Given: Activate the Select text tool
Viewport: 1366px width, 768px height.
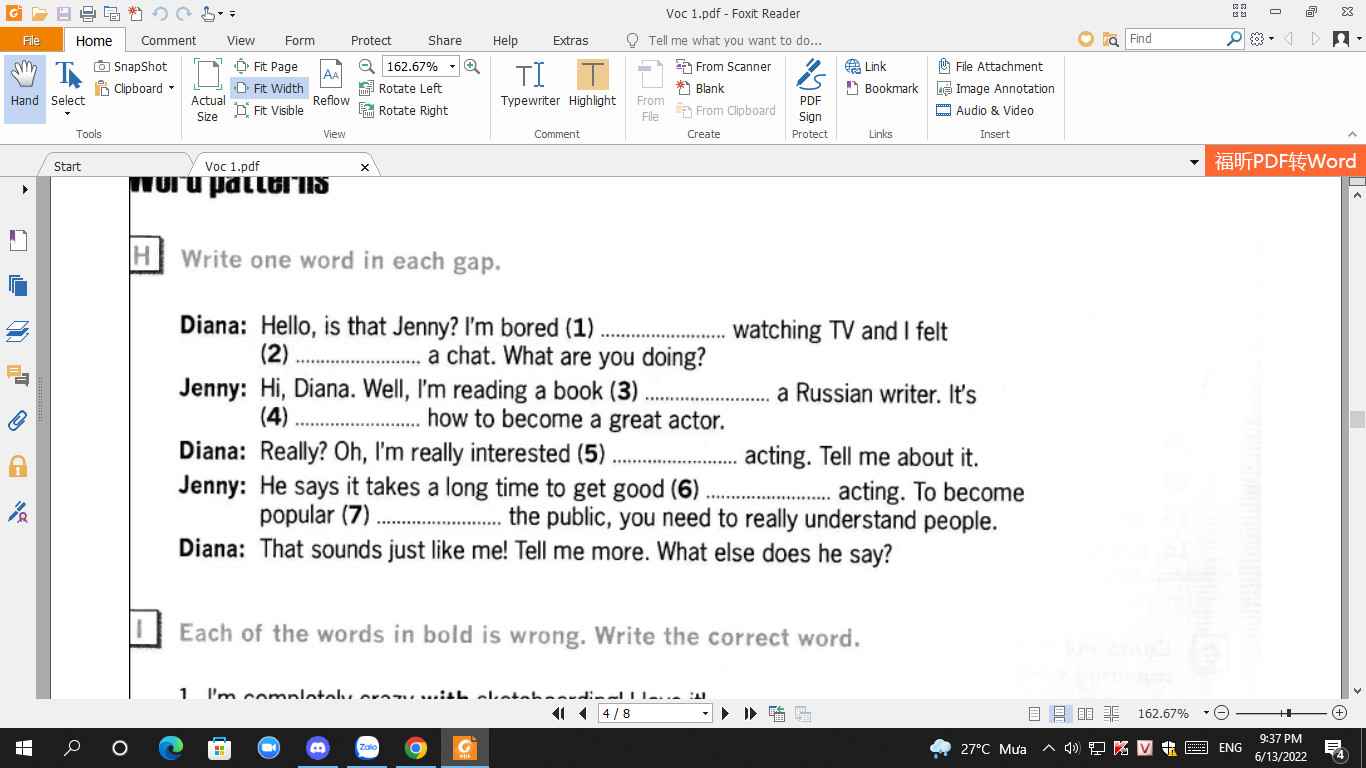Looking at the screenshot, I should [68, 88].
